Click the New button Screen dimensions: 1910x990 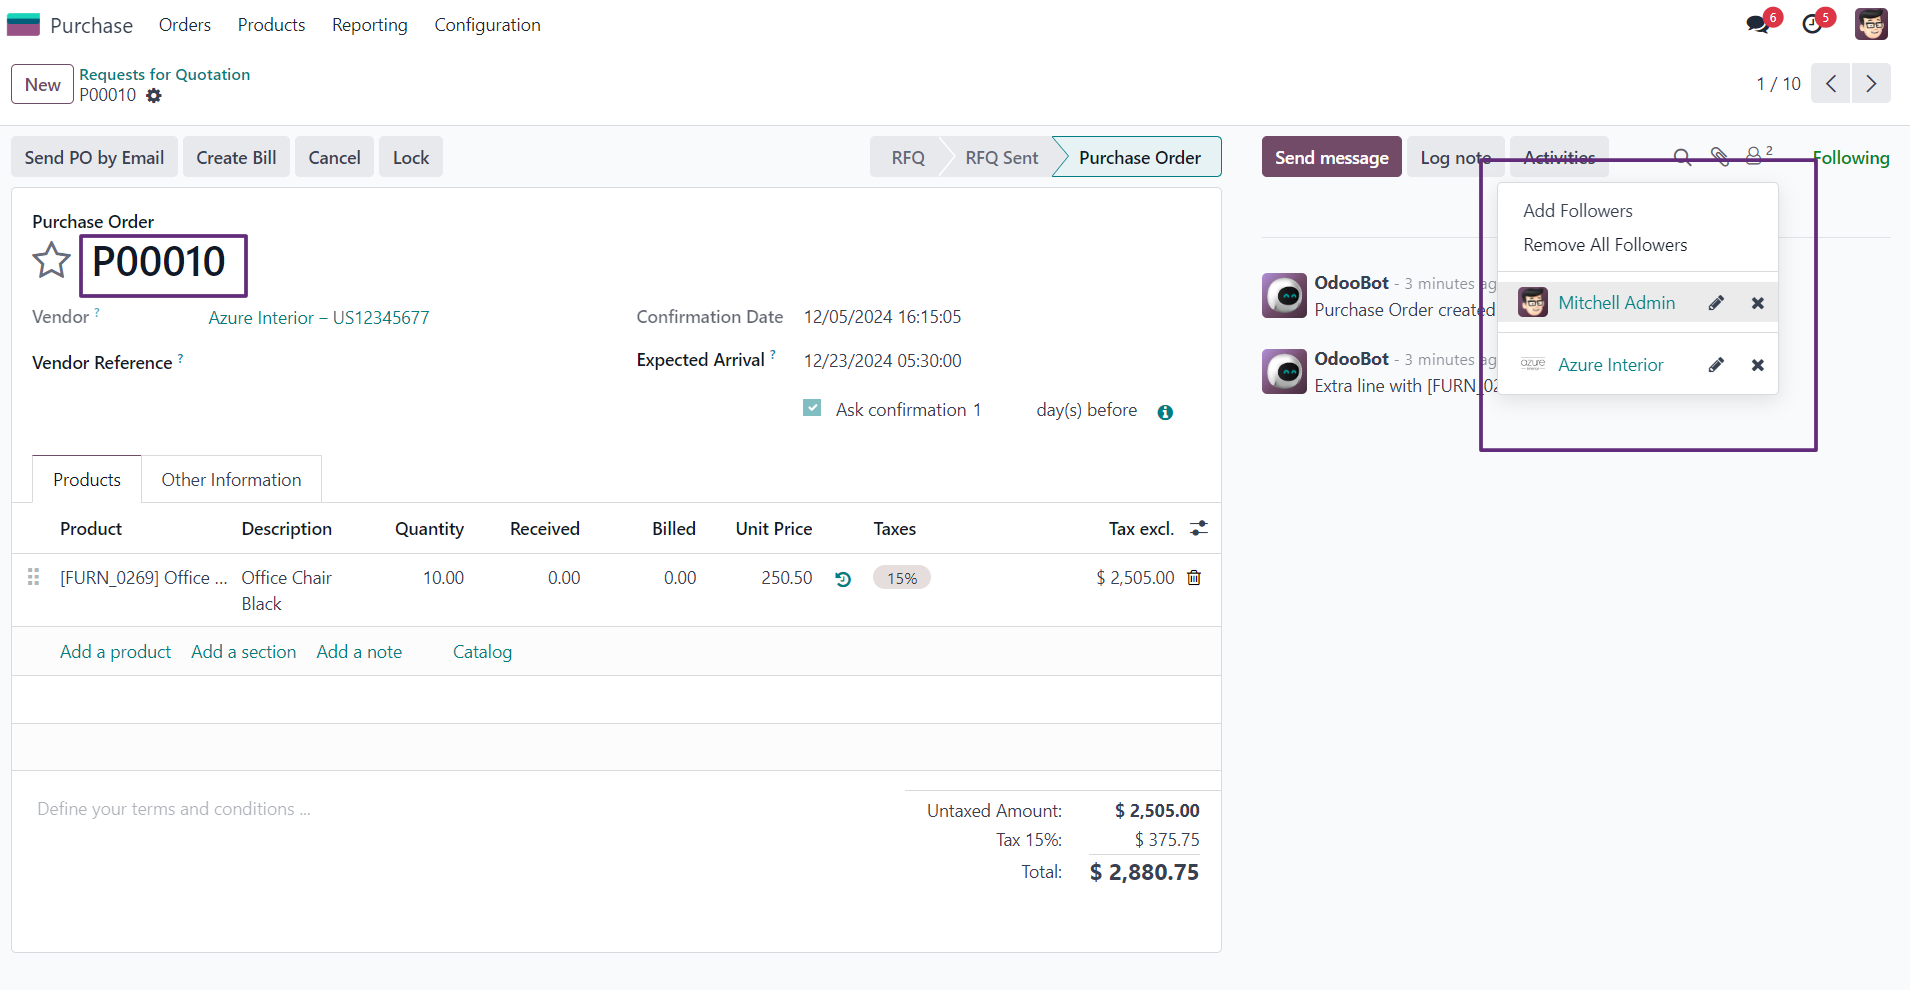43,85
